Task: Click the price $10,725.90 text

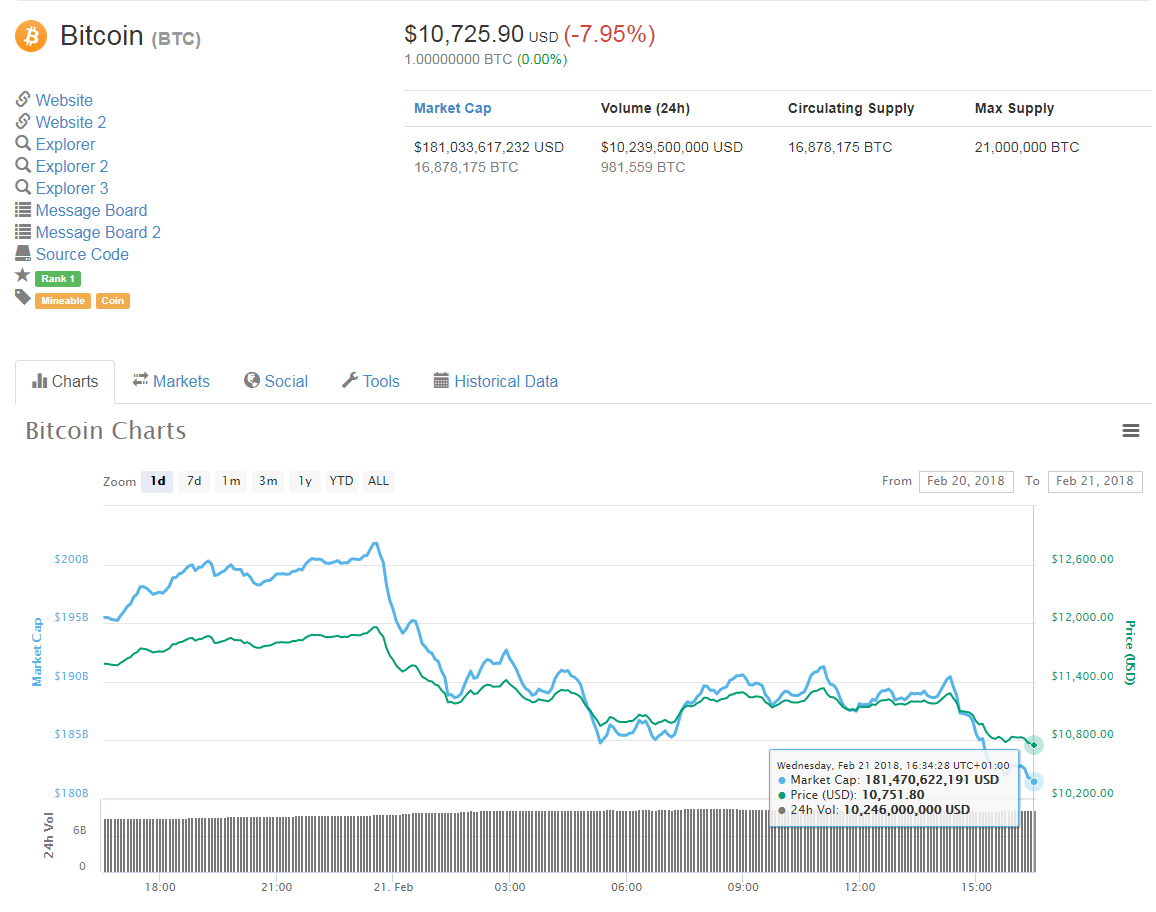Action: 464,34
